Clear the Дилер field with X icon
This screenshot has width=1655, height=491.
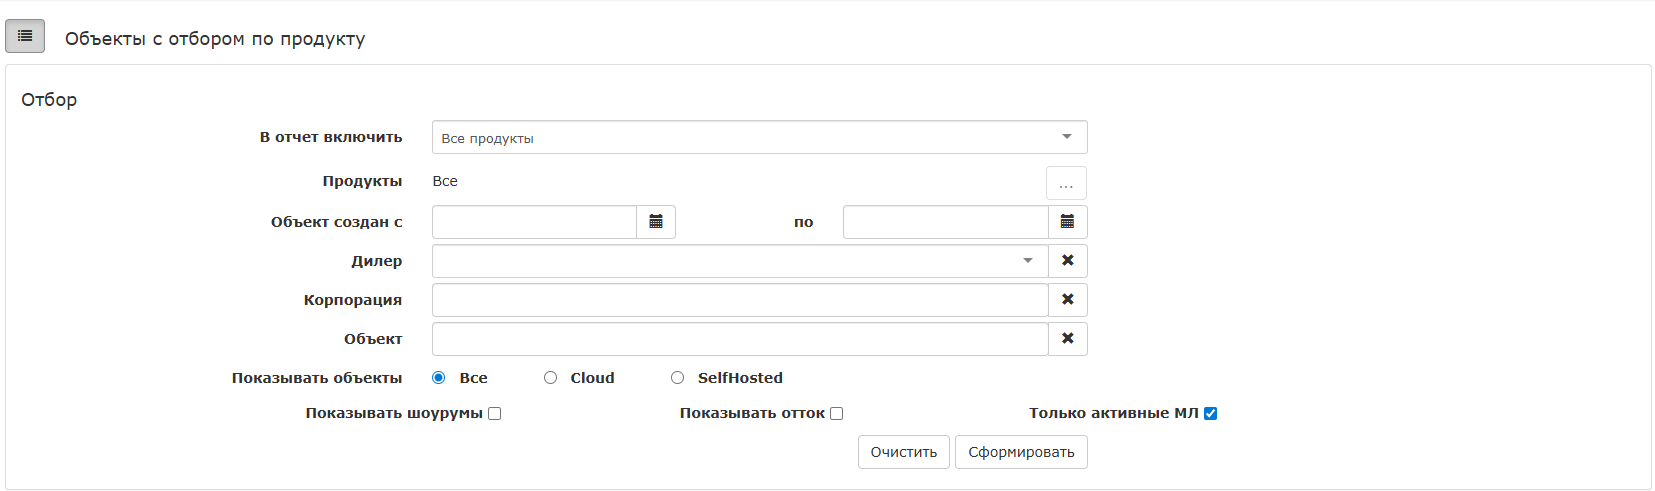pos(1067,261)
